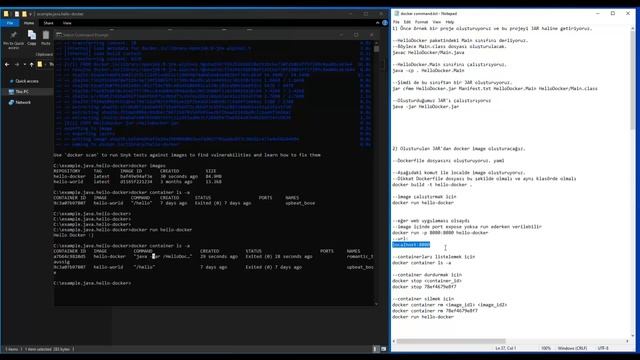Collapse the Explorer ribbon with the chevron
This screenshot has width=640, height=360.
378,23
